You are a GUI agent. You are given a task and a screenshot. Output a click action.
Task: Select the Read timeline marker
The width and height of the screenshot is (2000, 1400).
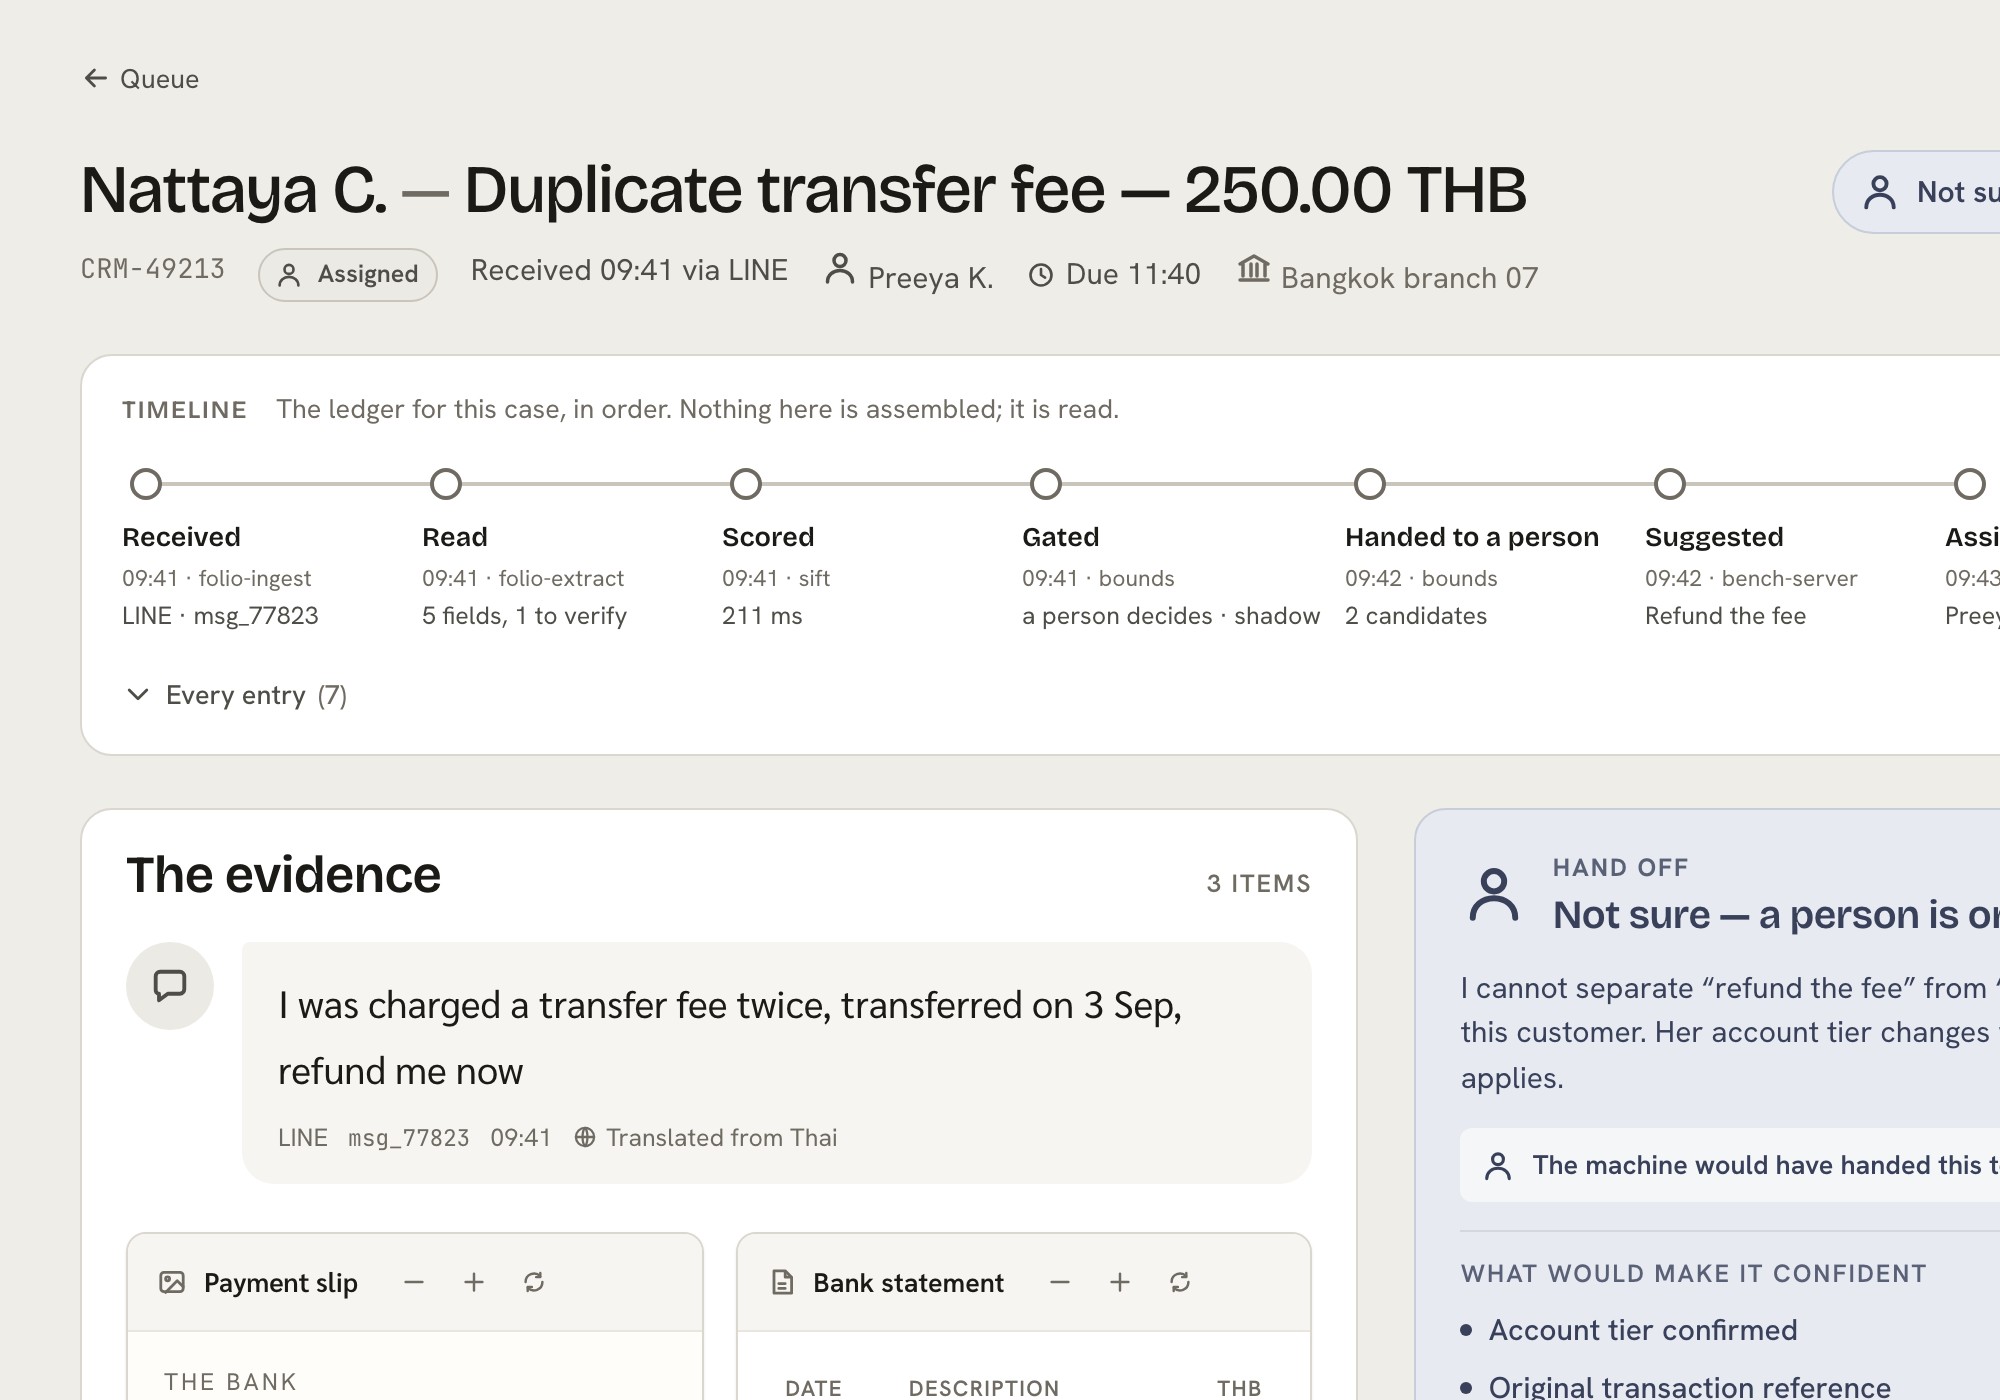tap(446, 484)
